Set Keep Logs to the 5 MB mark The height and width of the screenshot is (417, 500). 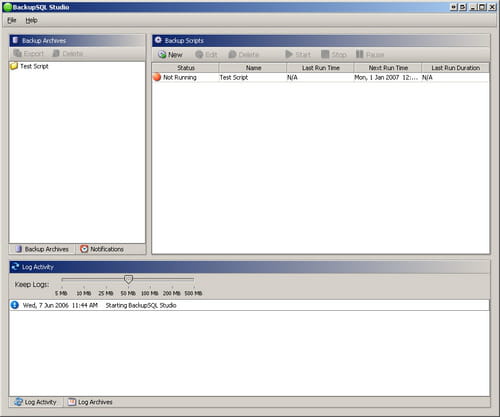point(61,293)
